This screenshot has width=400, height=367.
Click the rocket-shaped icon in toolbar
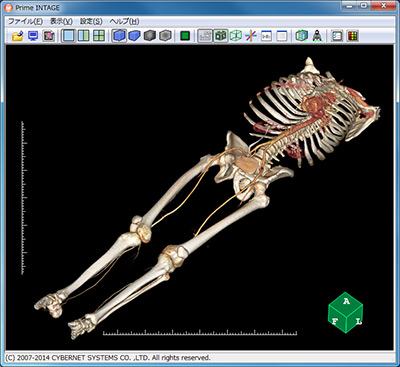coord(317,36)
